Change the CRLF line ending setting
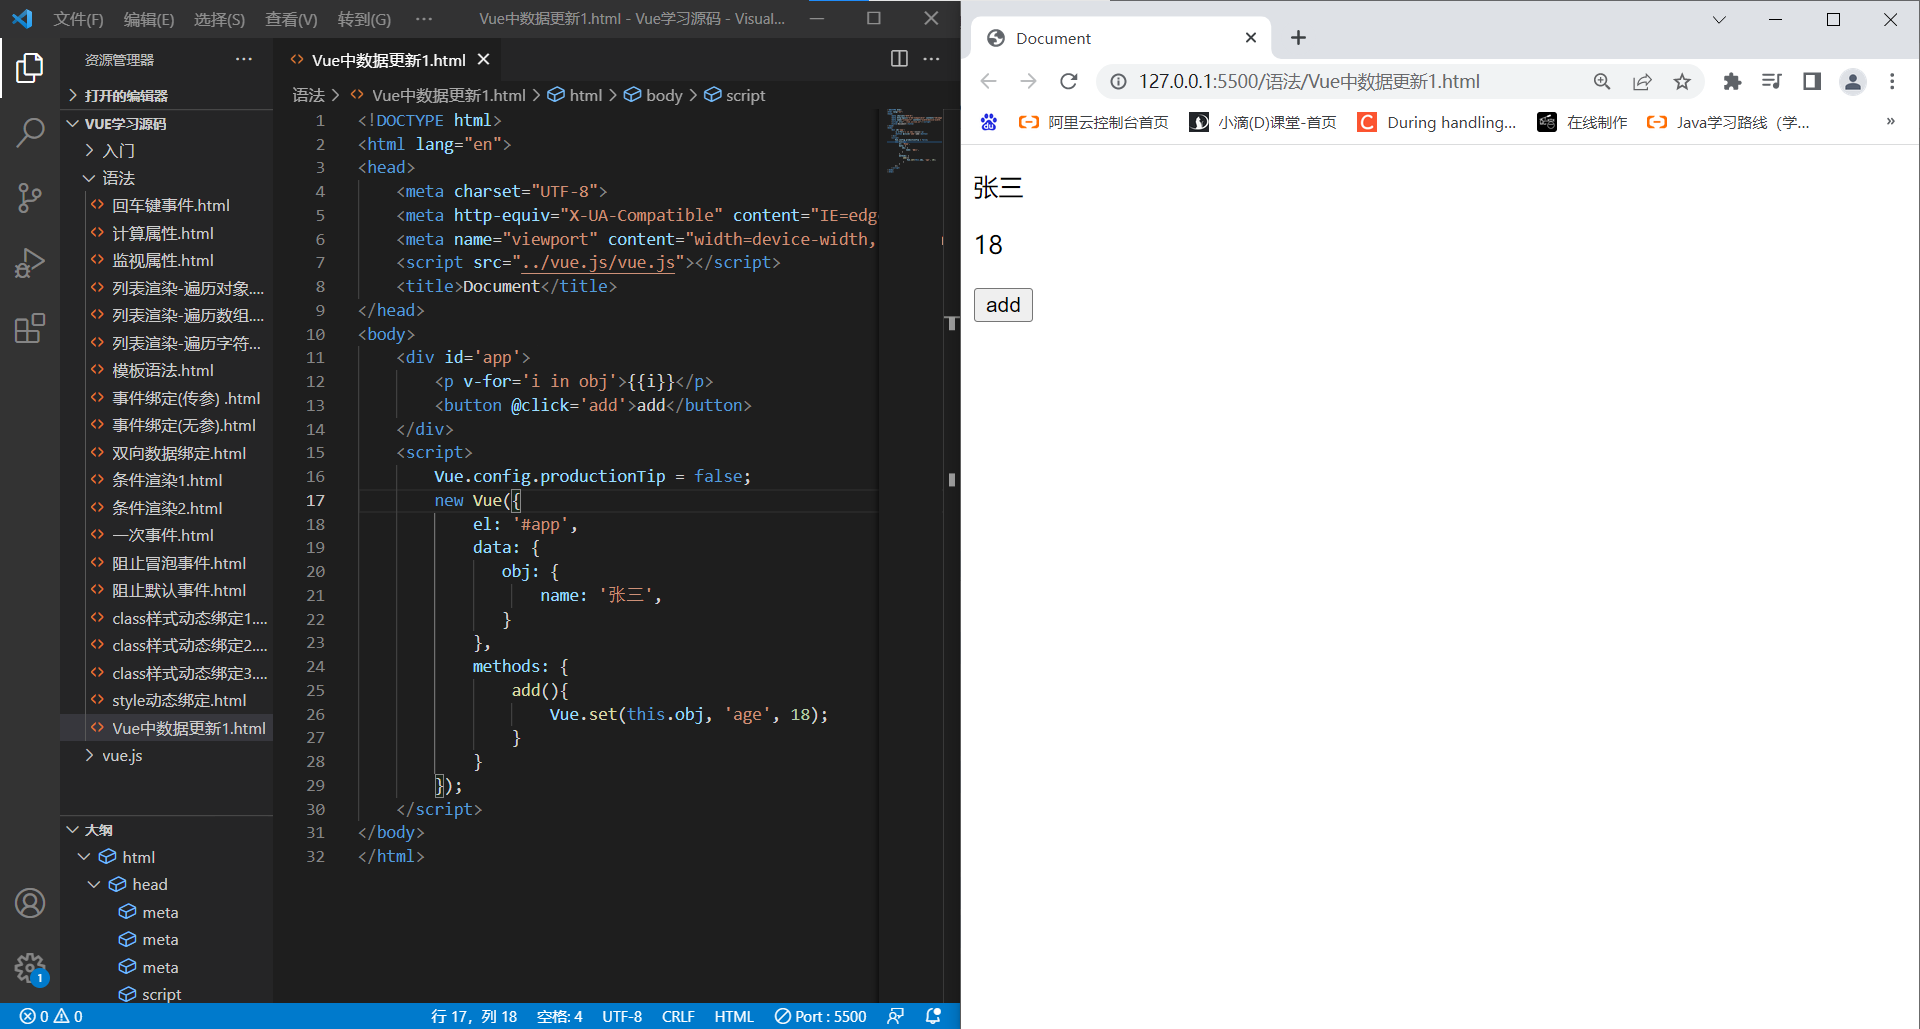The height and width of the screenshot is (1029, 1920). [x=678, y=1016]
